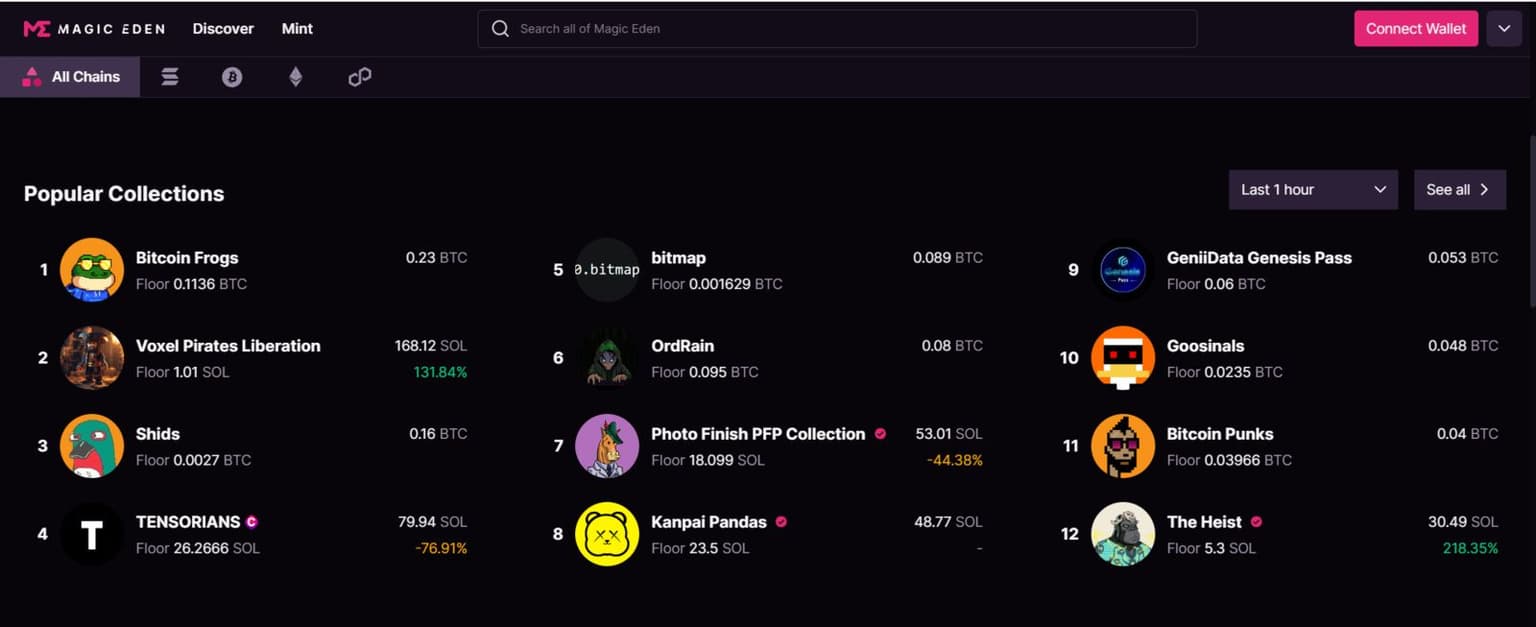Screen dimensions: 1536x627
Task: Open Bitcoin Frogs collection avatar
Action: (92, 270)
